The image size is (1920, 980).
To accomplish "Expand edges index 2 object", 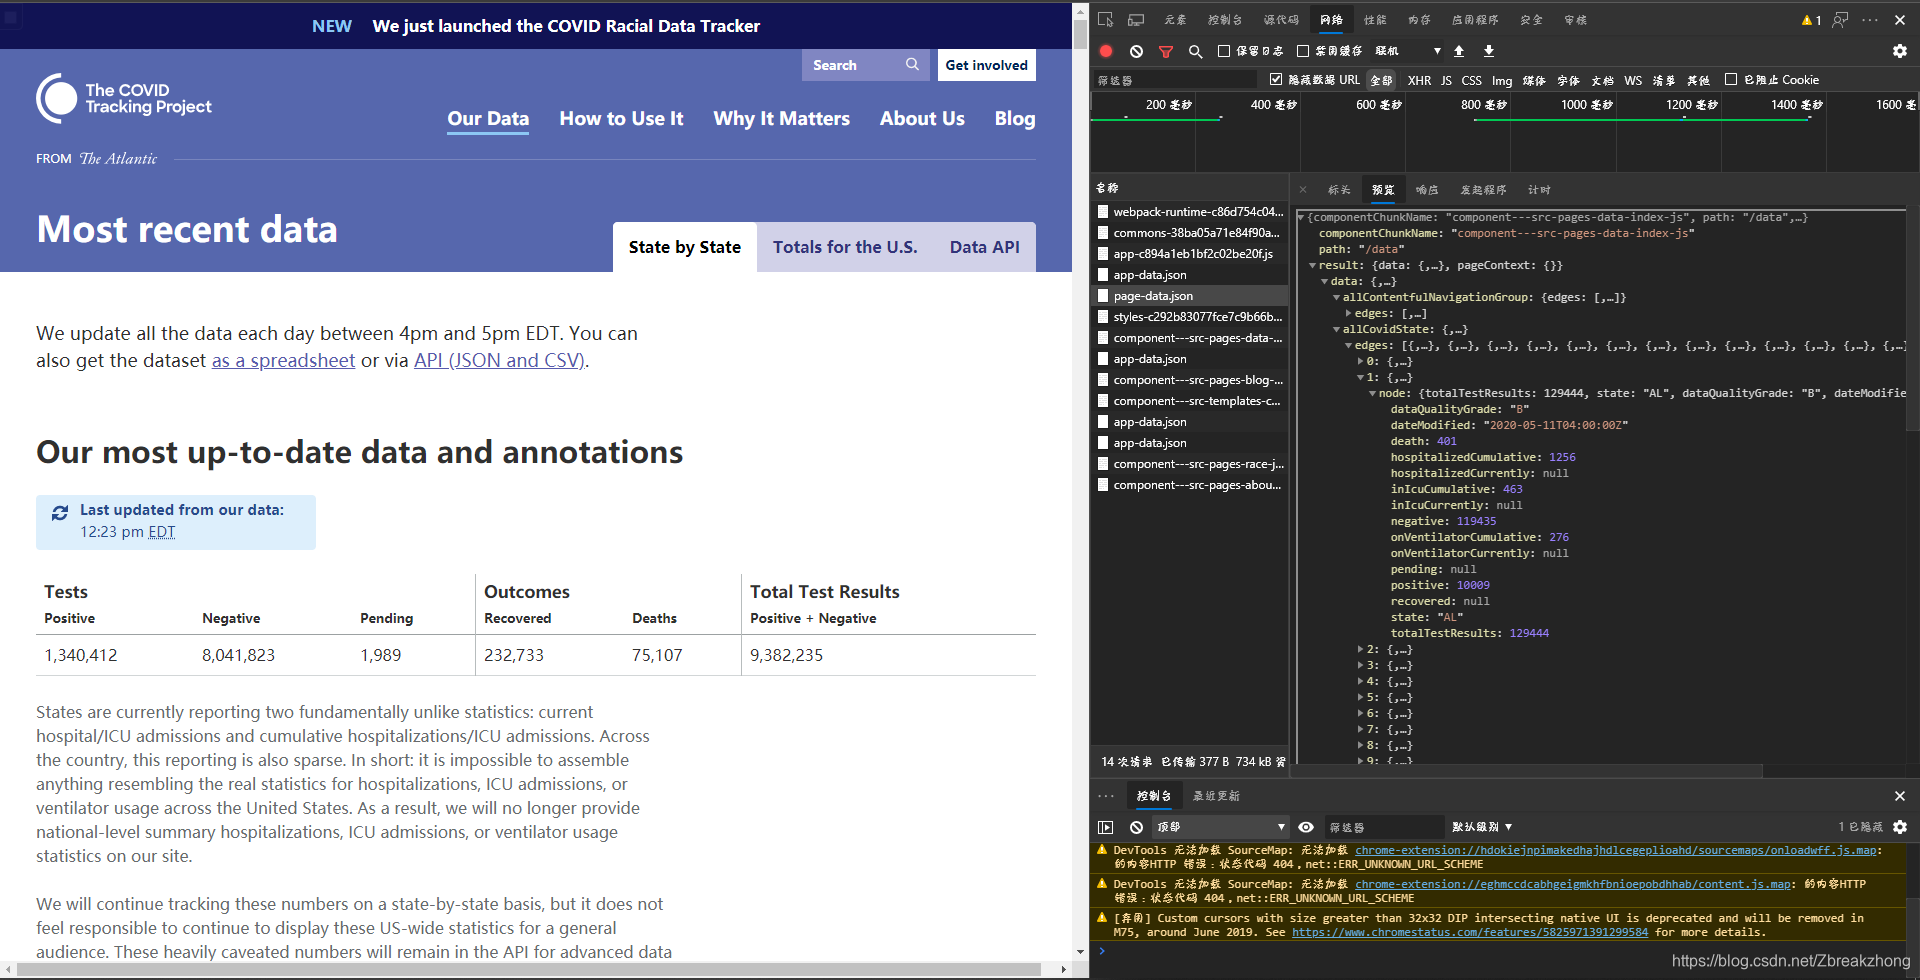I will 1360,649.
